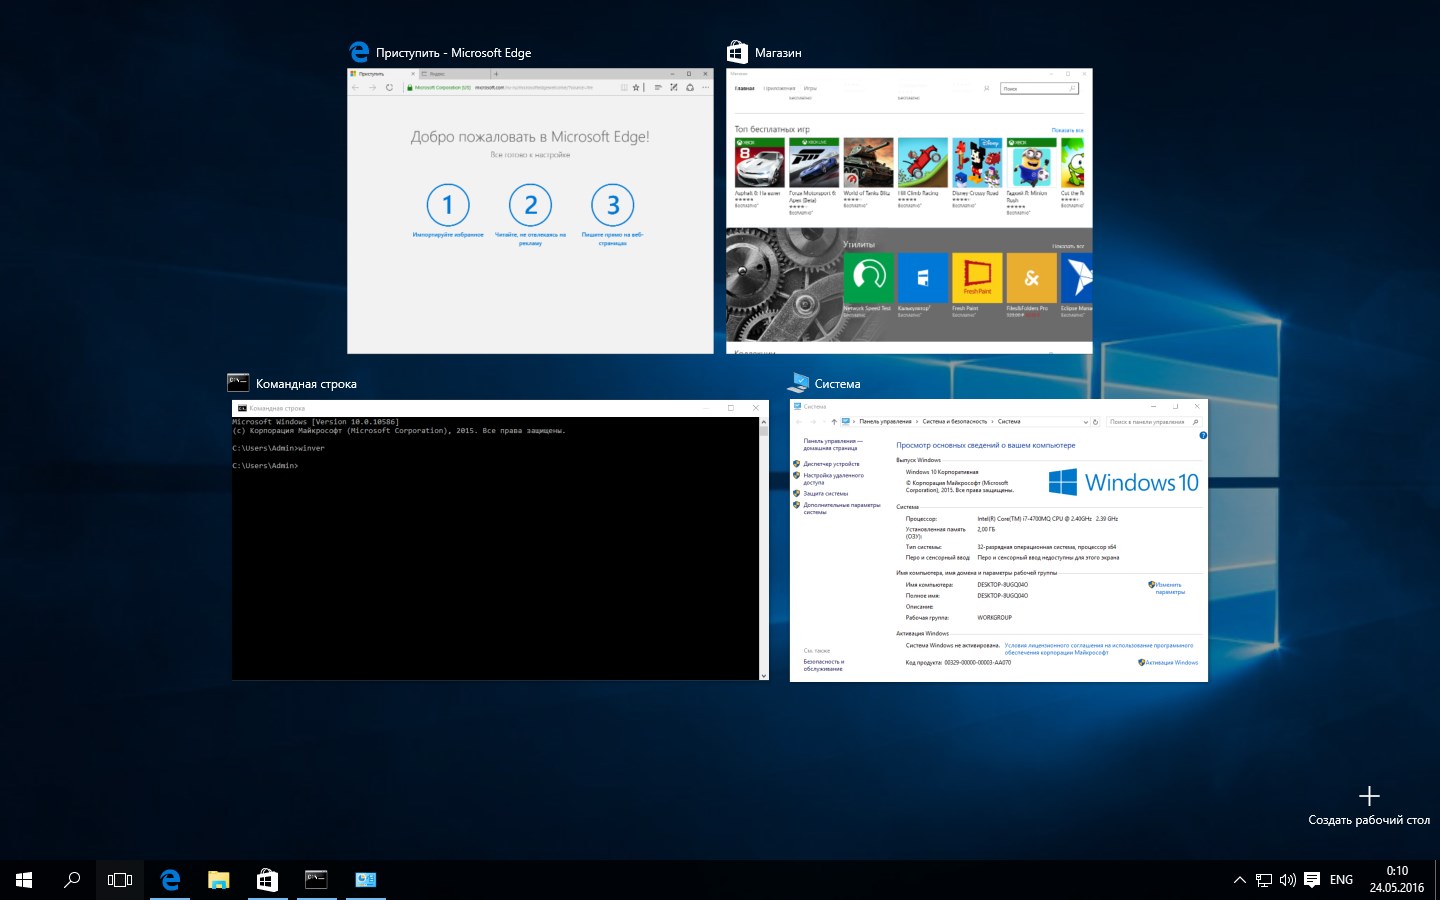Click Edge's forward arrow
The width and height of the screenshot is (1440, 900).
click(373, 87)
